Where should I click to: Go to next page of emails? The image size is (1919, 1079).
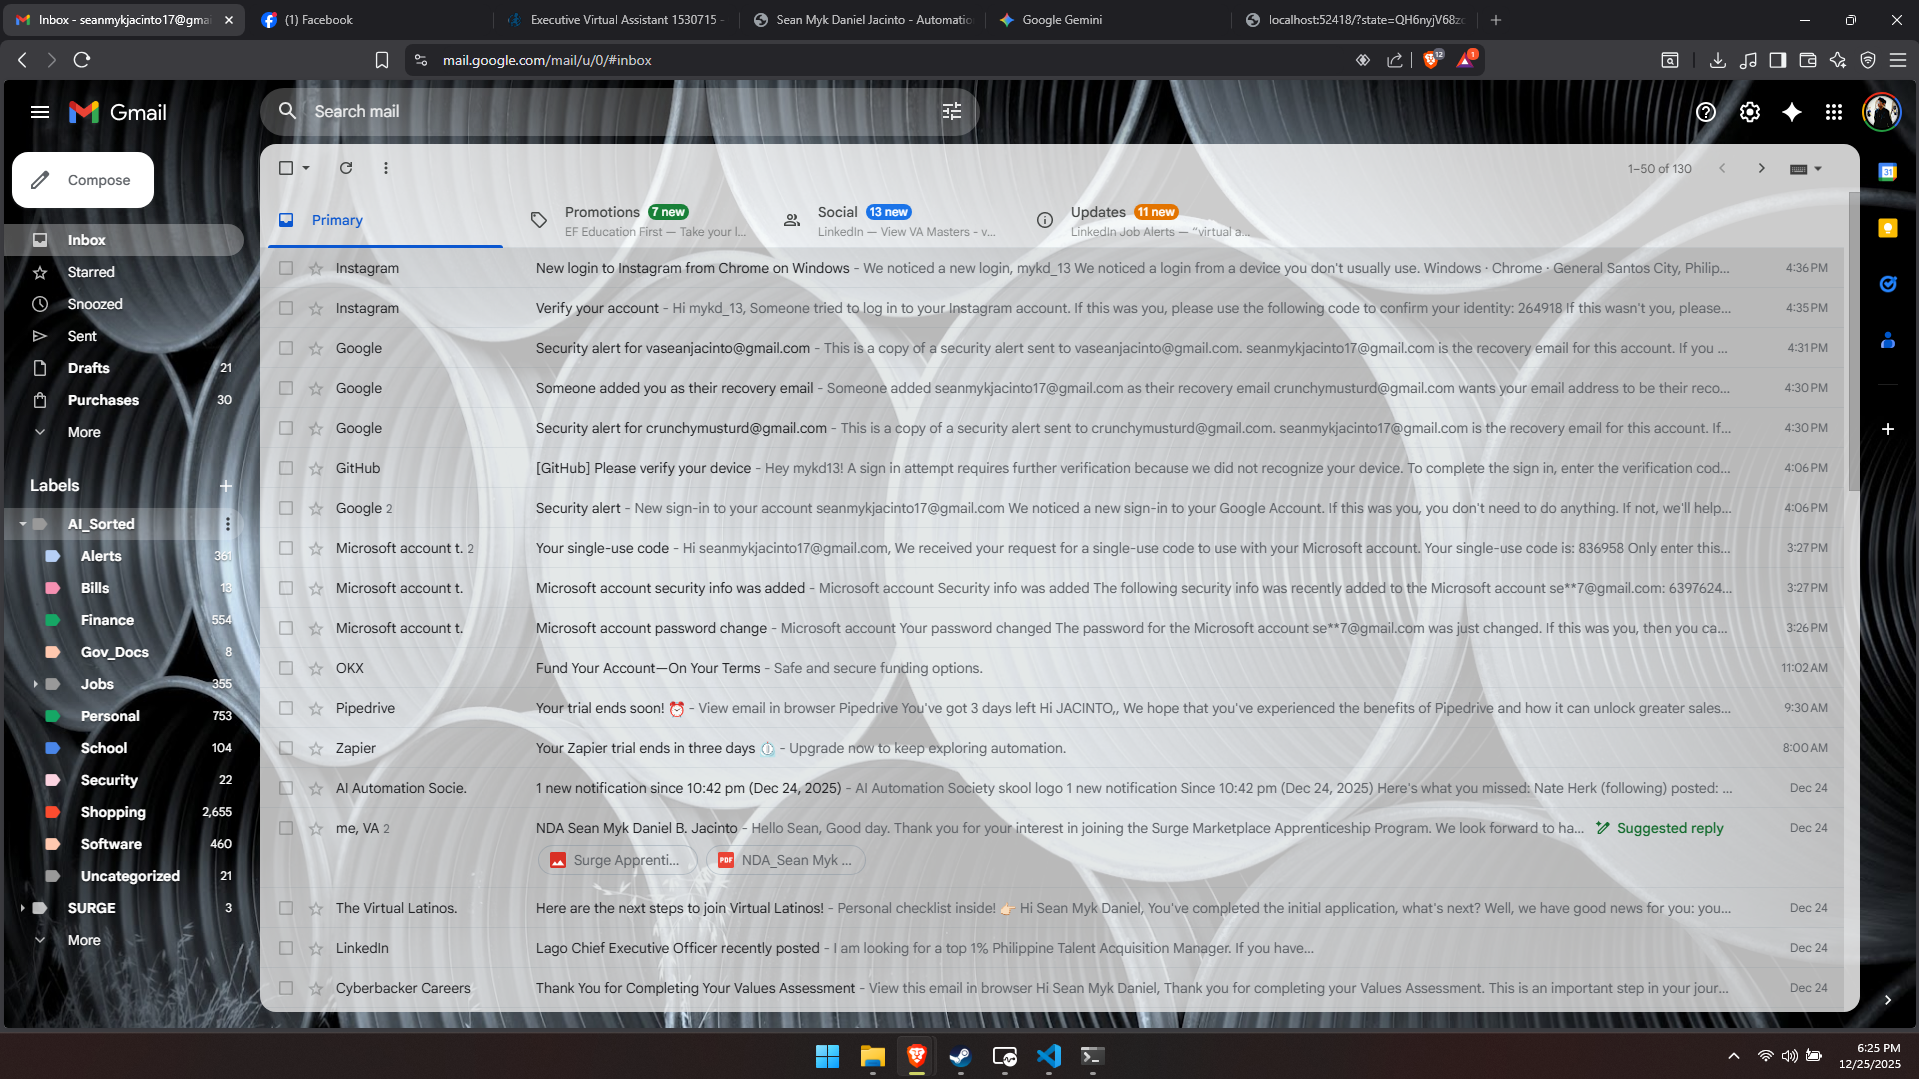(x=1762, y=168)
